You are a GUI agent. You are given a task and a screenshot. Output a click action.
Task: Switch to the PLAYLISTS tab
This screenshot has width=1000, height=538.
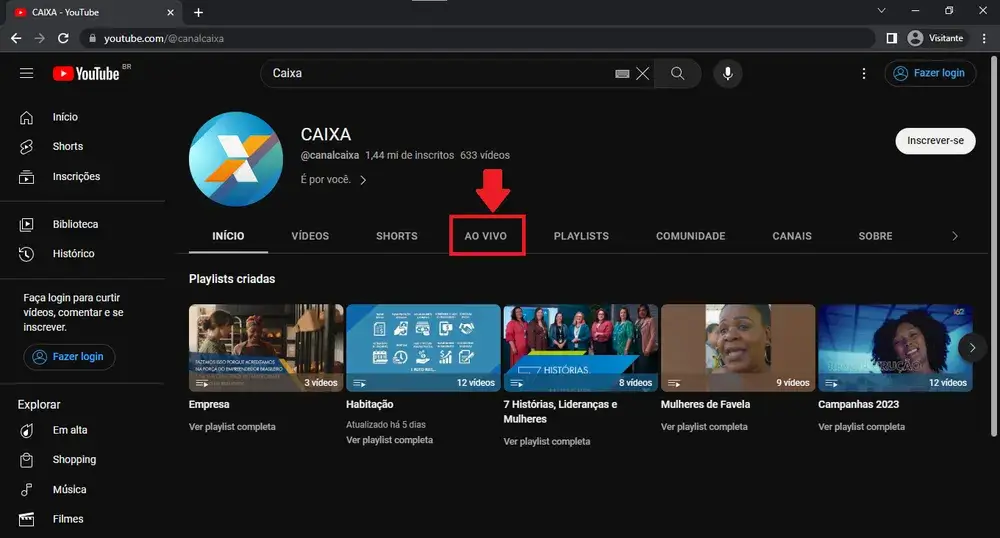(x=581, y=236)
